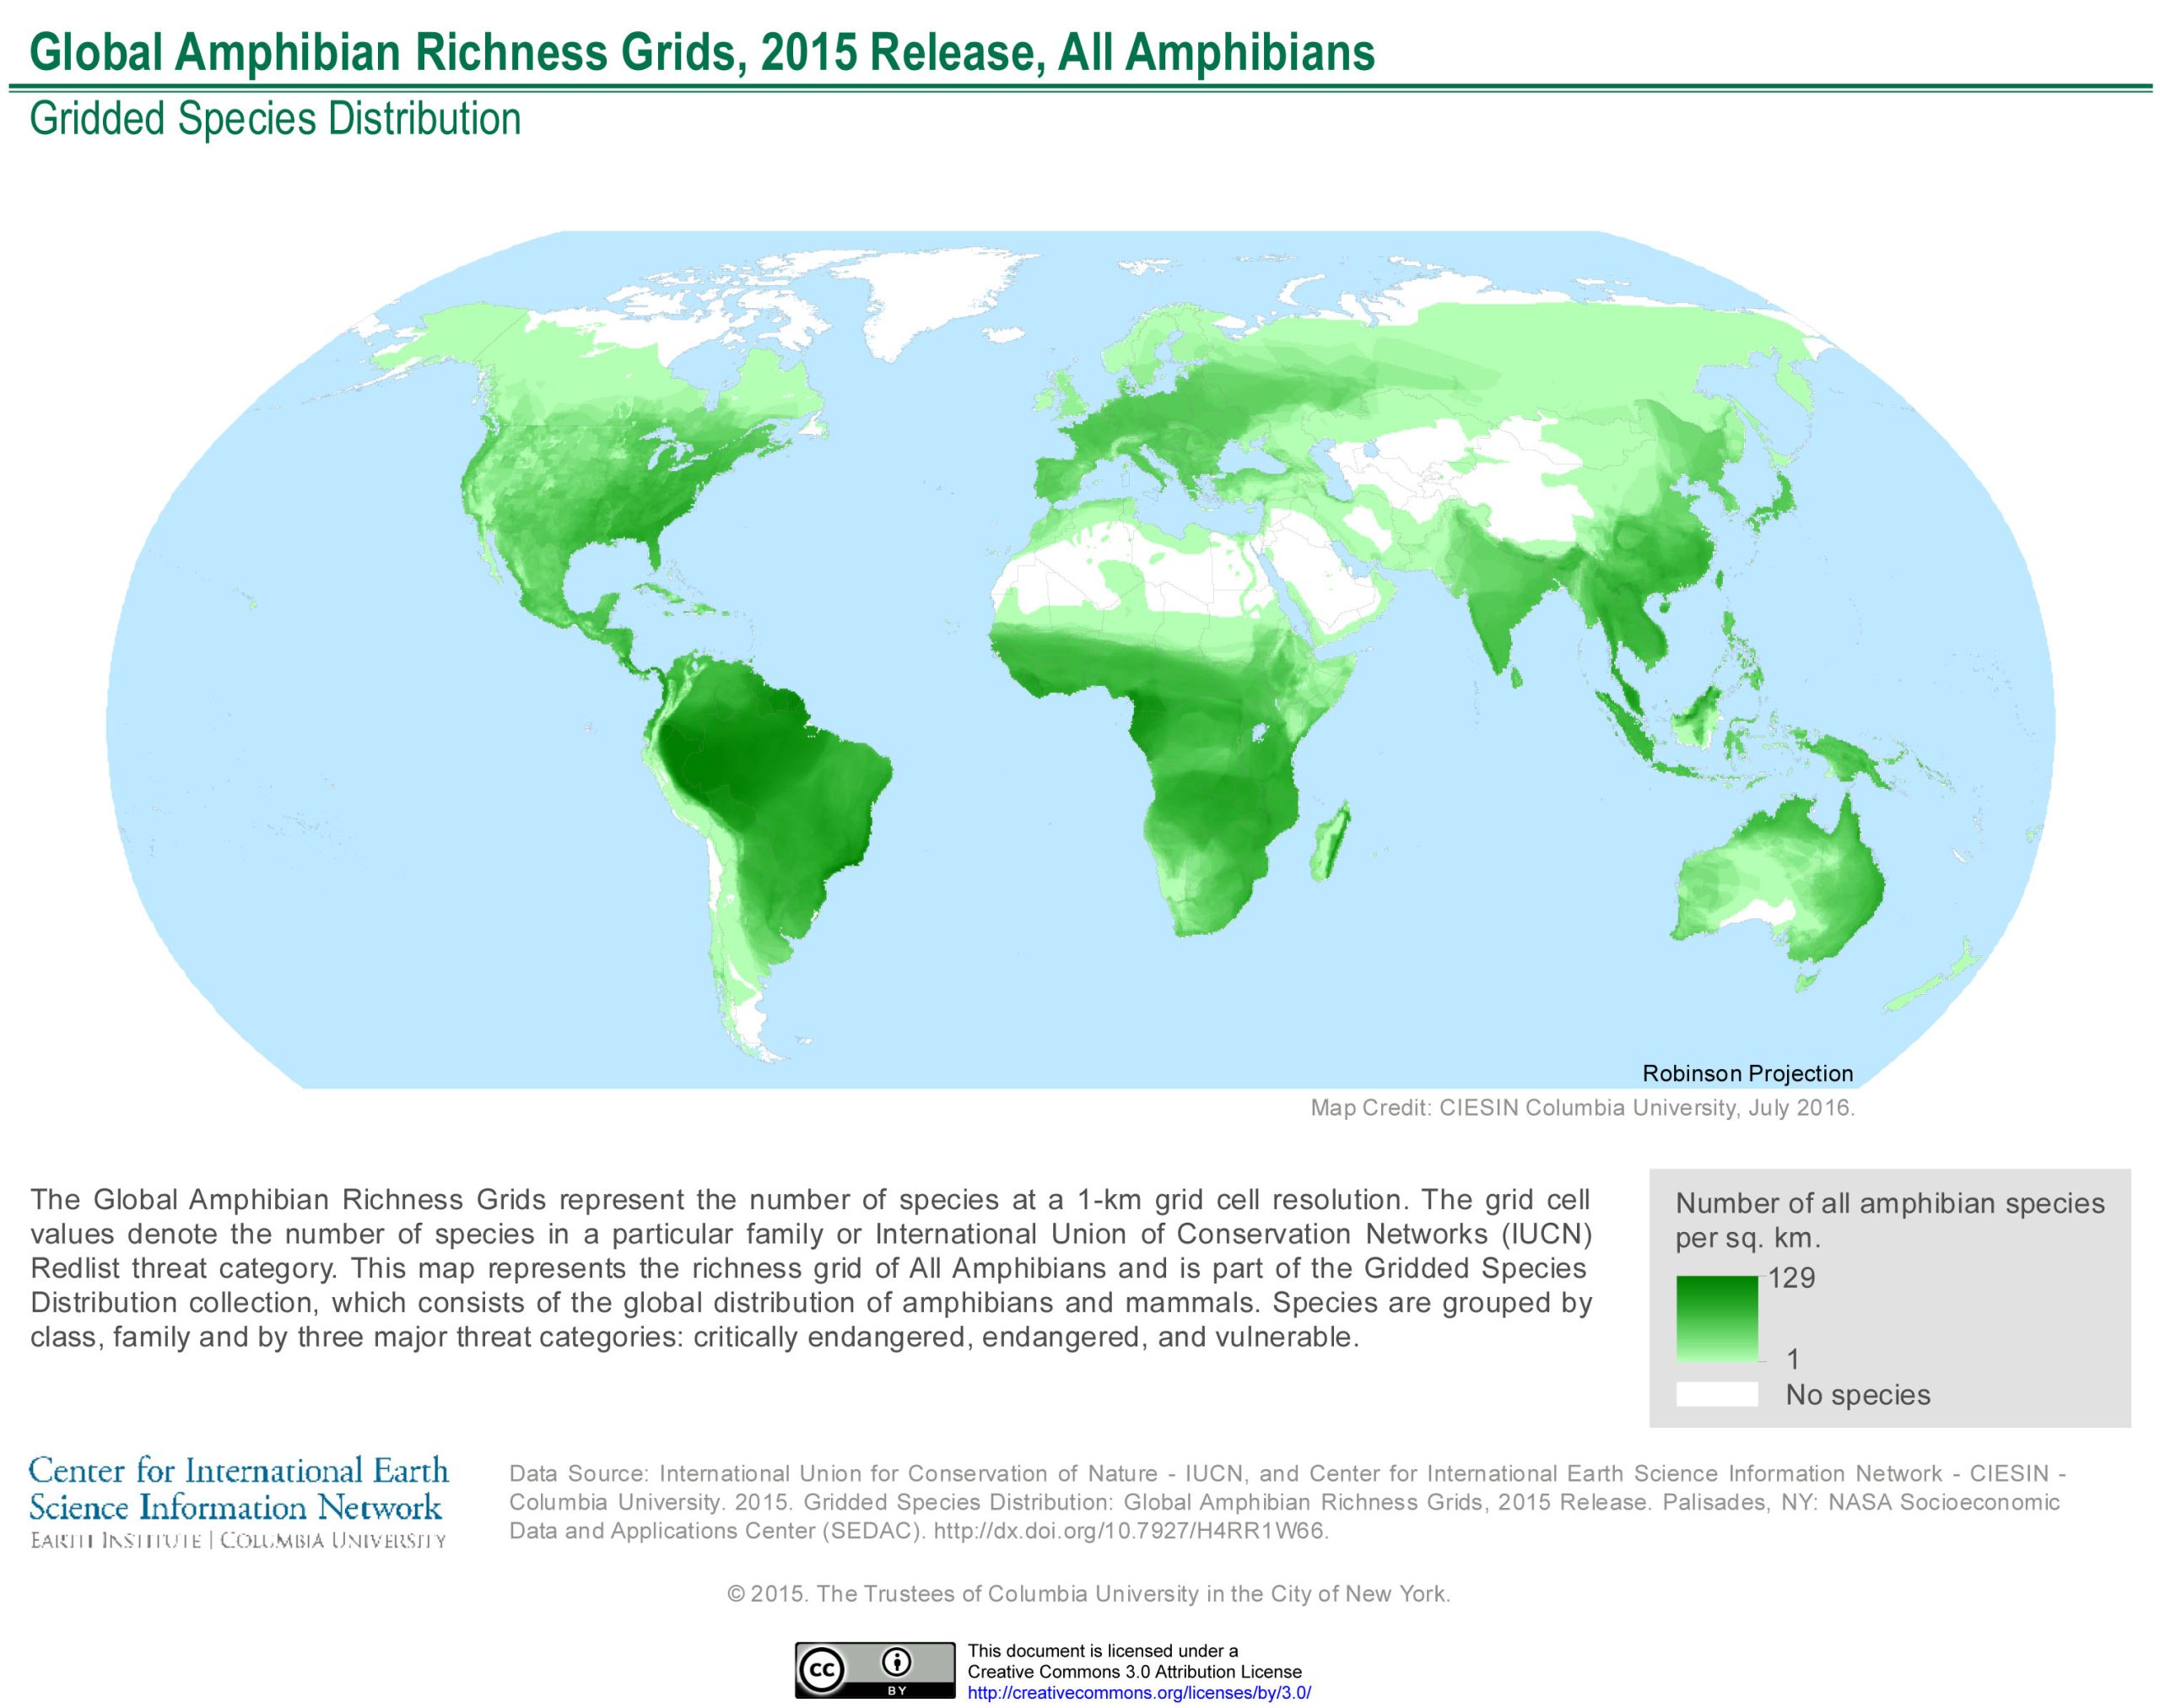Click 'Creative Commons 3.0 Attribution License' text
Screen dimensions: 2160x1708
1134,1672
